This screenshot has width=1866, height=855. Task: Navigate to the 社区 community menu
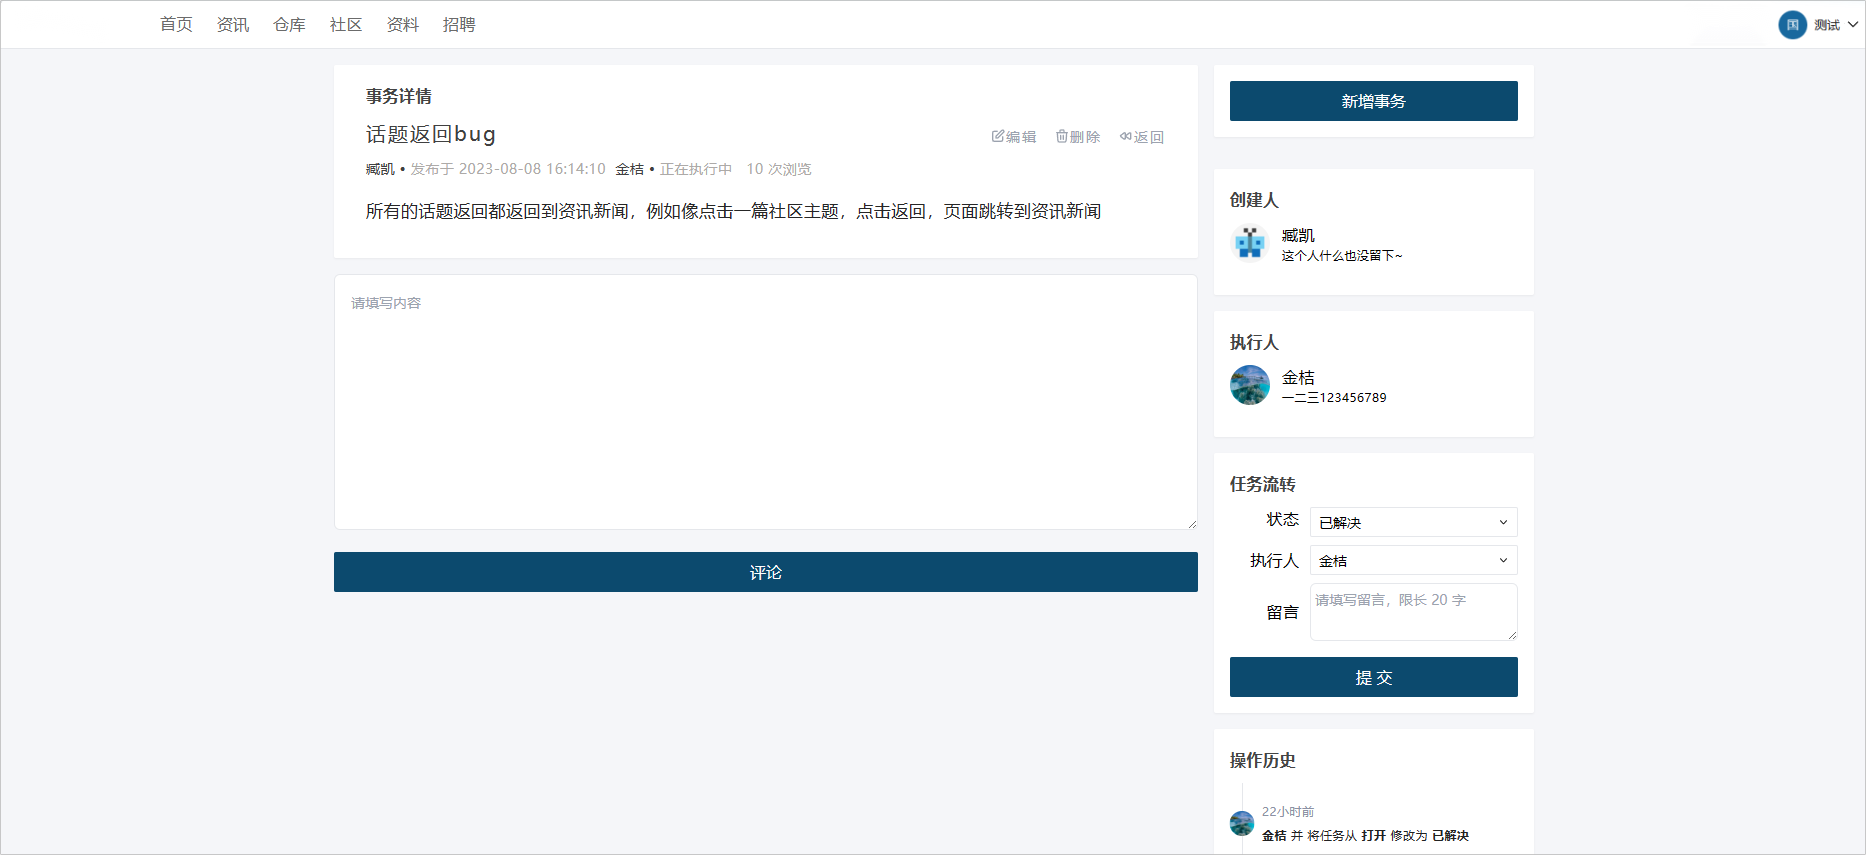[x=346, y=25]
